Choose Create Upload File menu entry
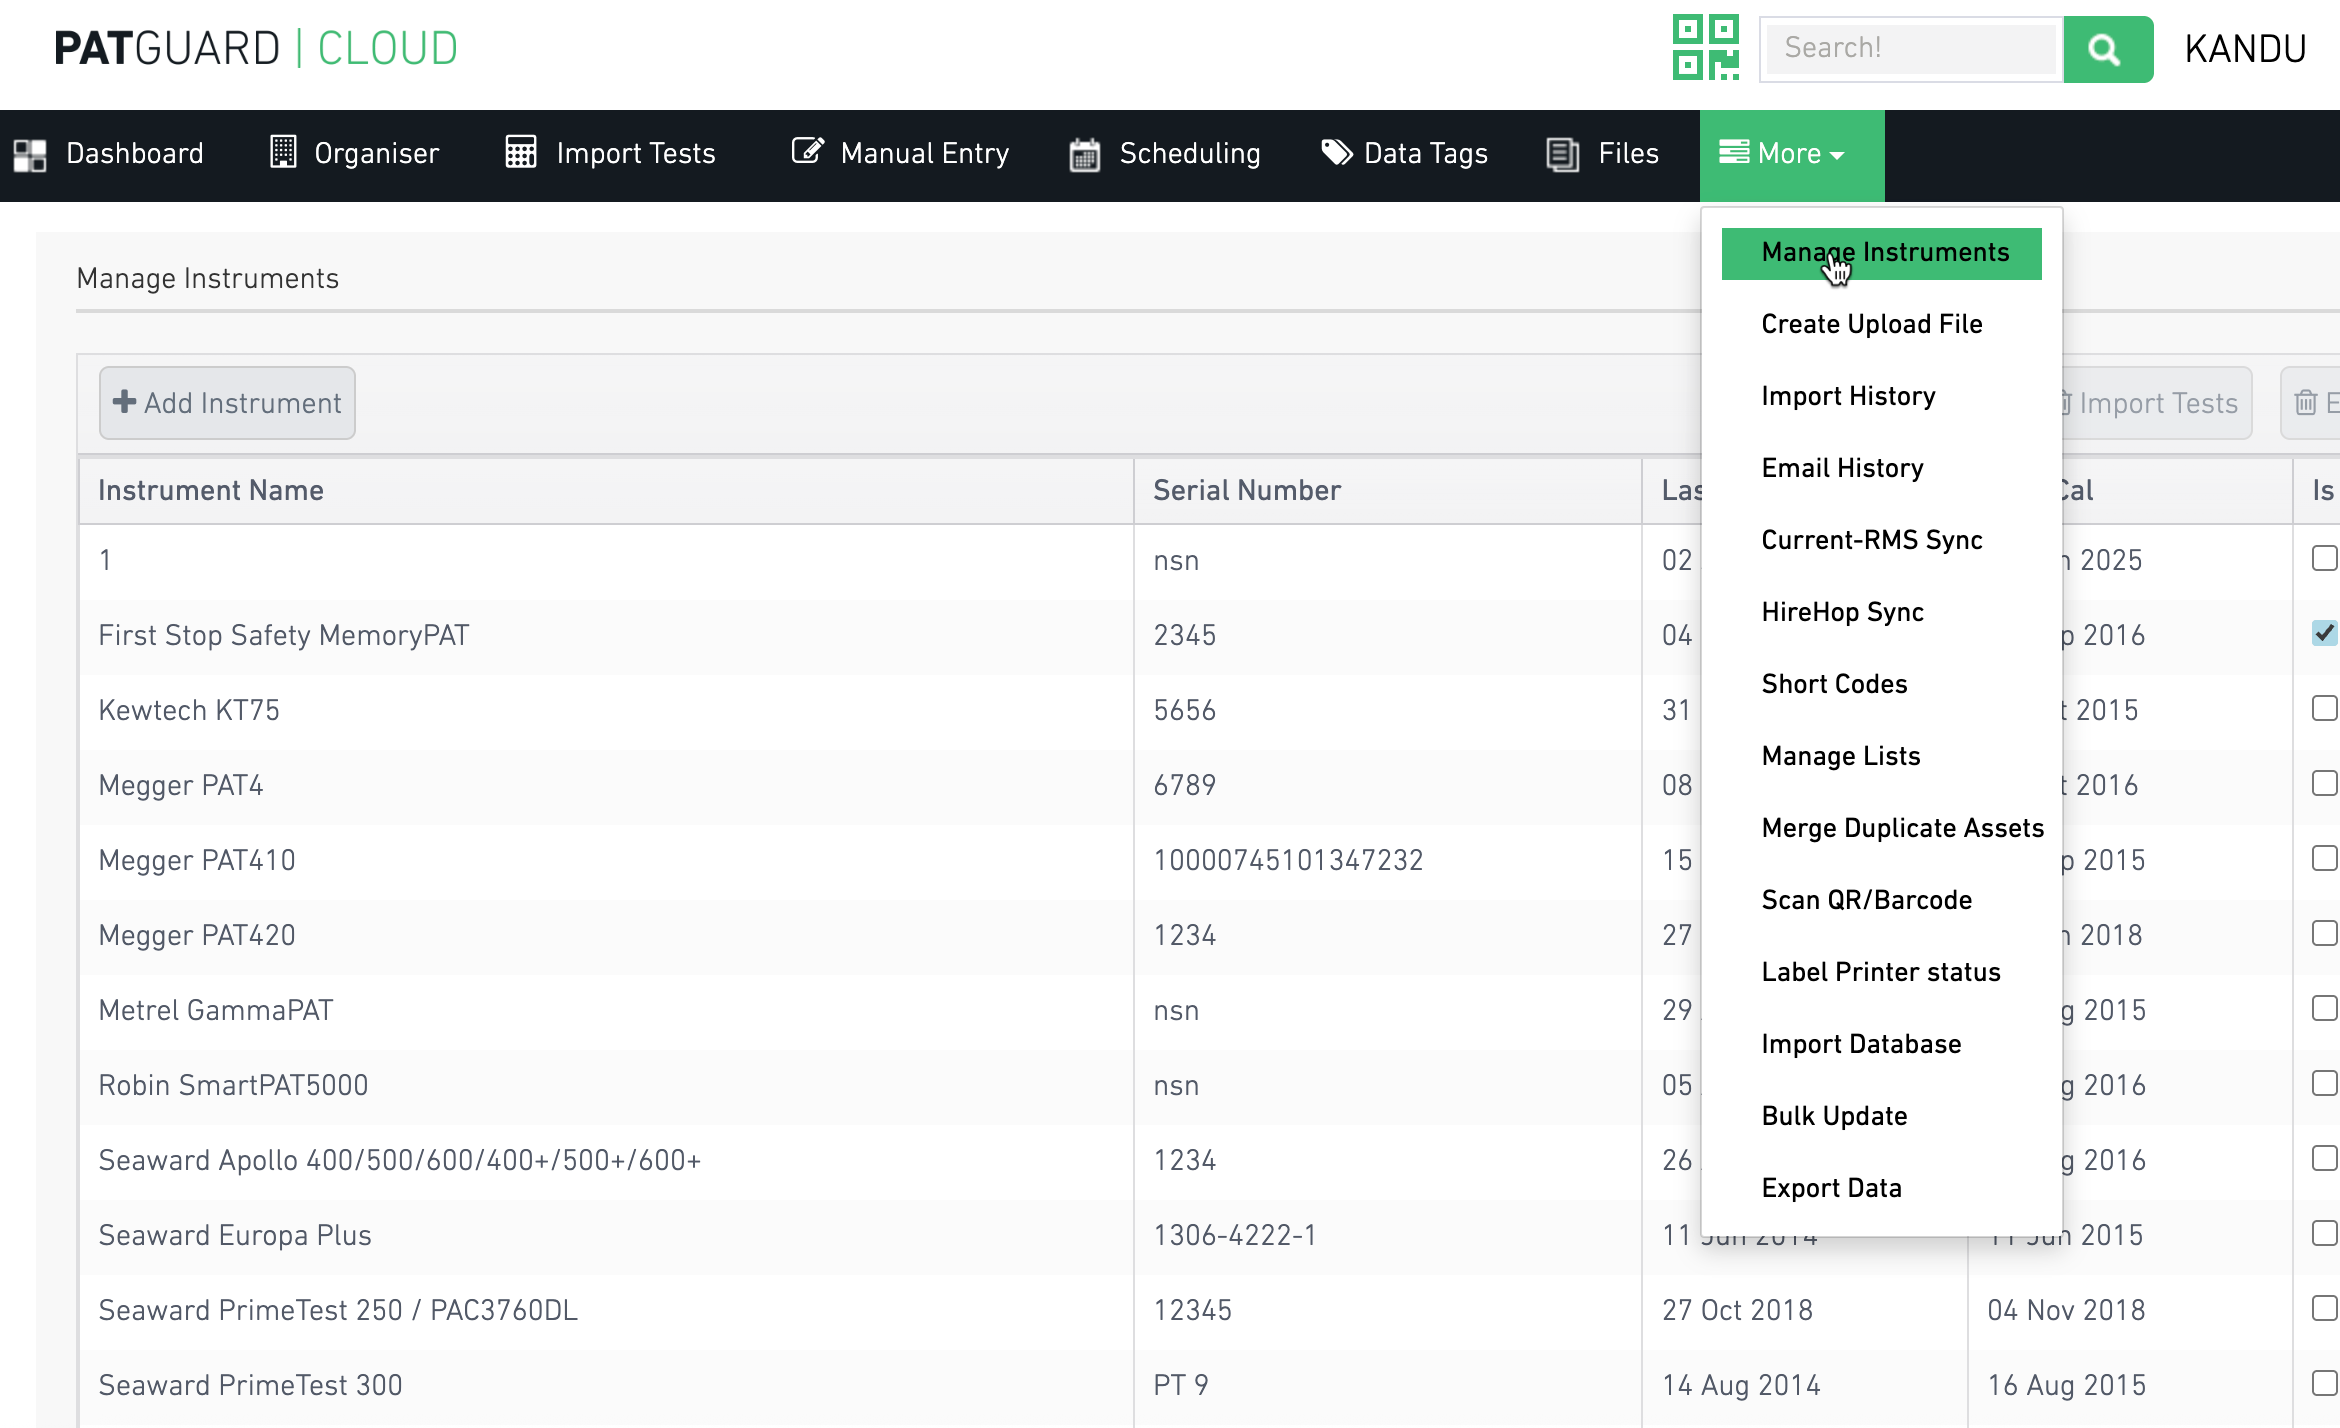 tap(1871, 324)
